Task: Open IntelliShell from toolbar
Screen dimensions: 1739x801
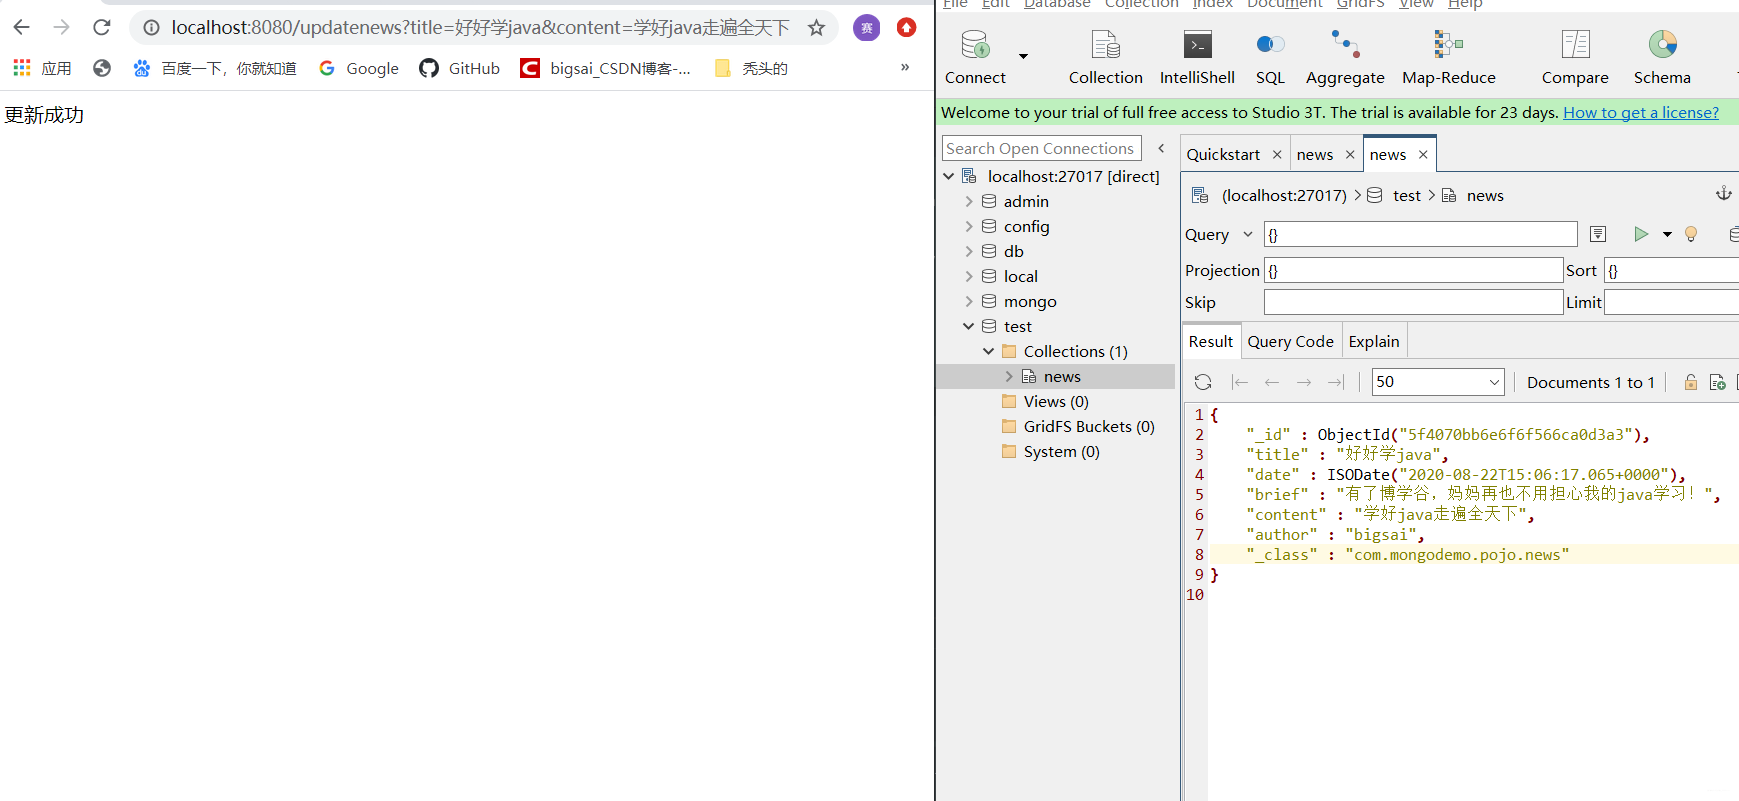Action: (x=1197, y=57)
